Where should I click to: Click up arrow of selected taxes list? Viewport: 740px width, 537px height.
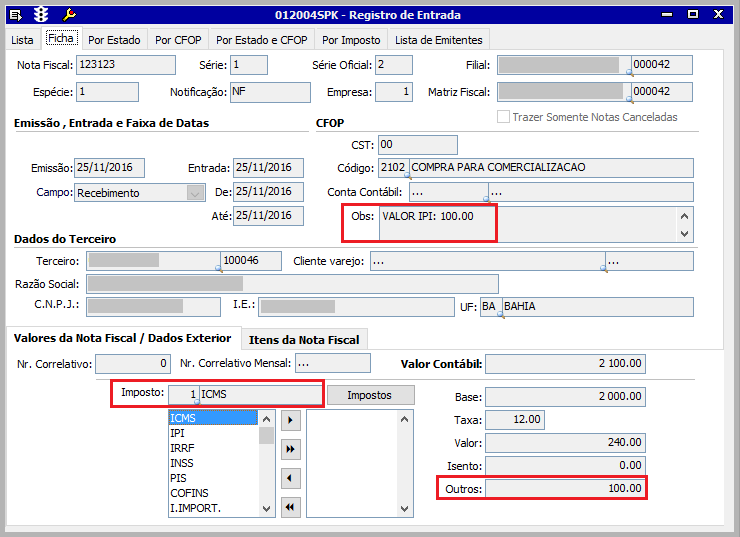(404, 419)
